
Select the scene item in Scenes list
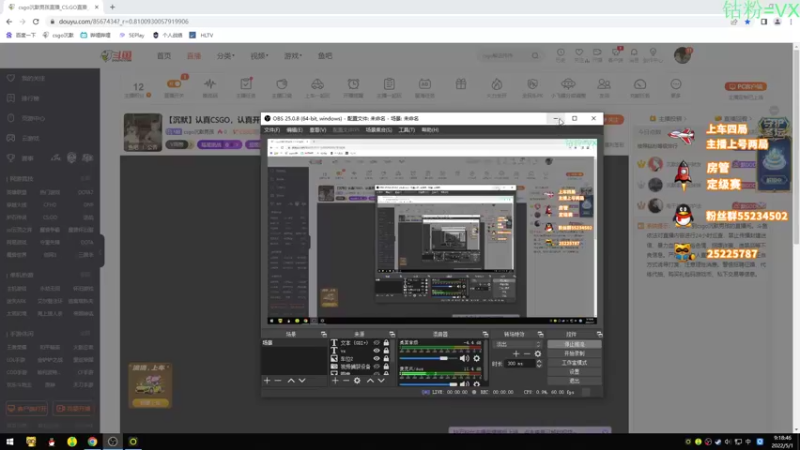(x=294, y=343)
